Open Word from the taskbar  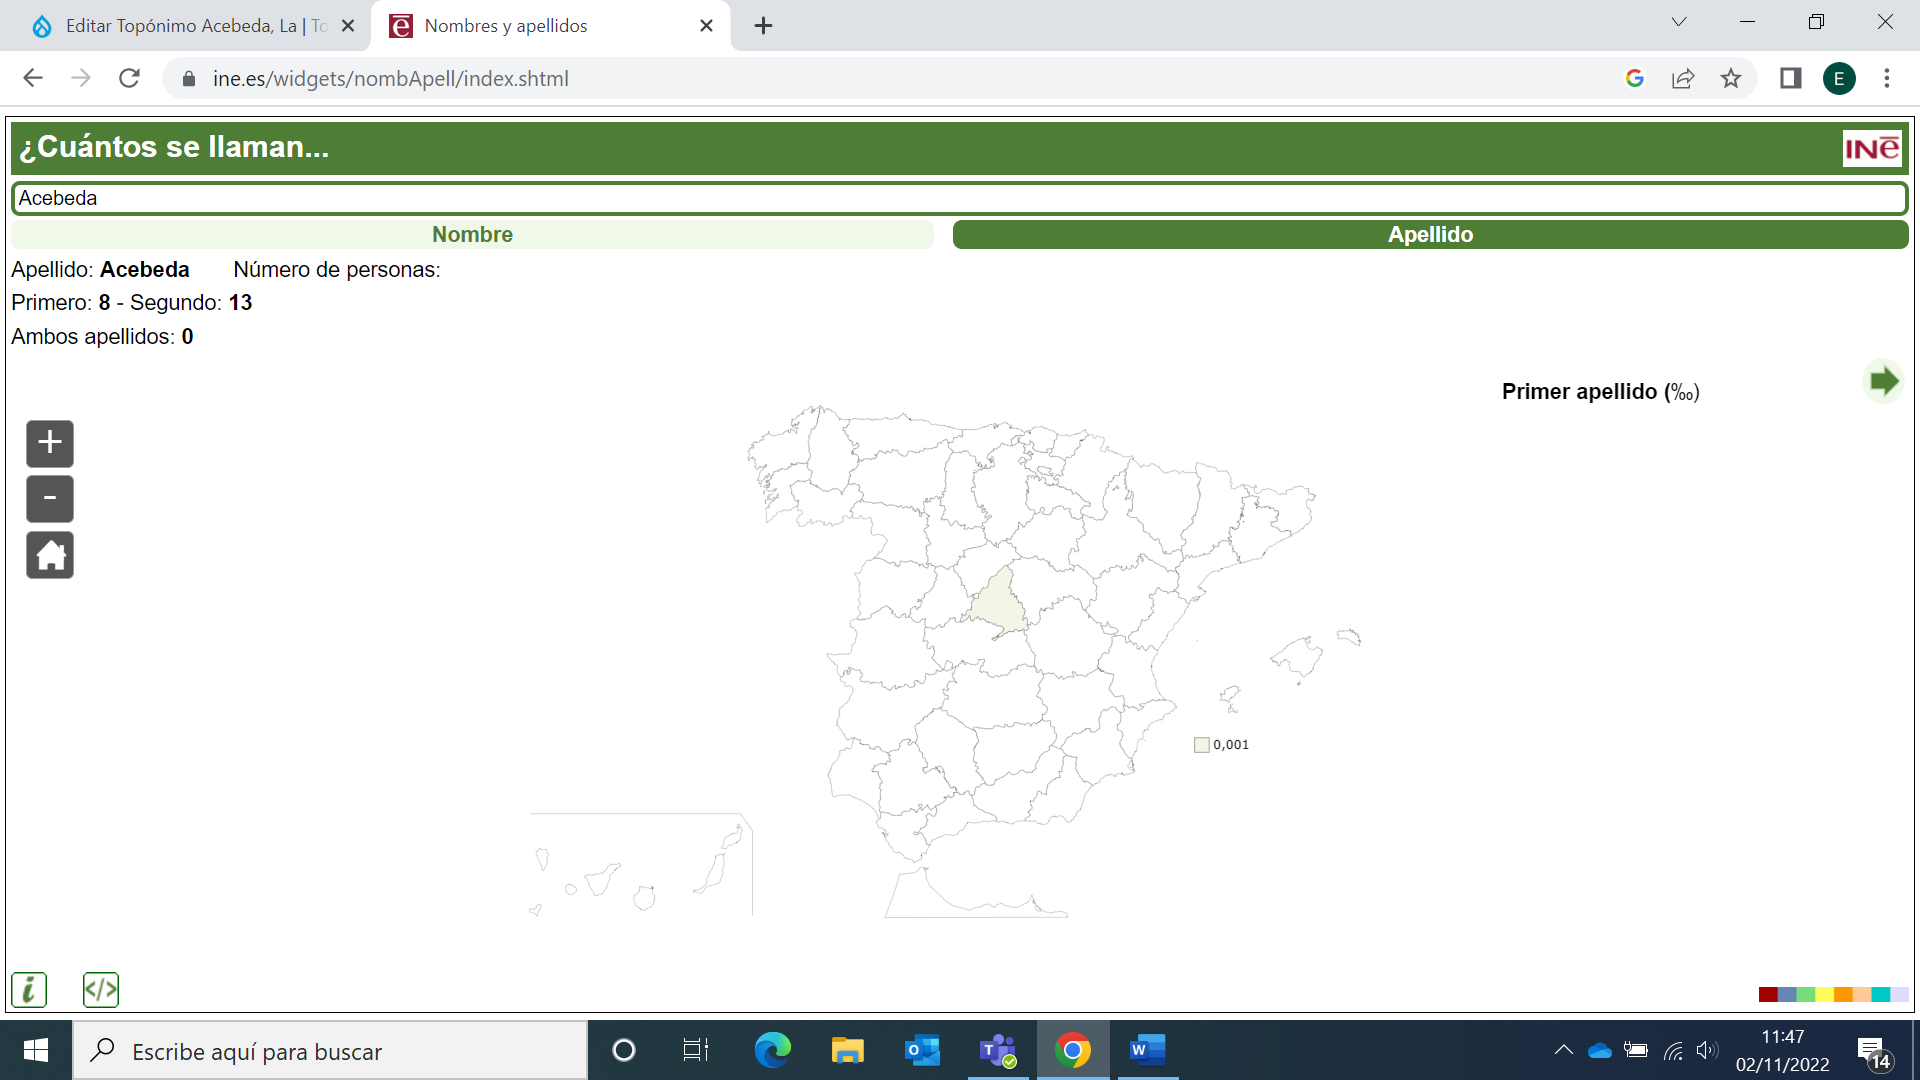[x=1147, y=1050]
